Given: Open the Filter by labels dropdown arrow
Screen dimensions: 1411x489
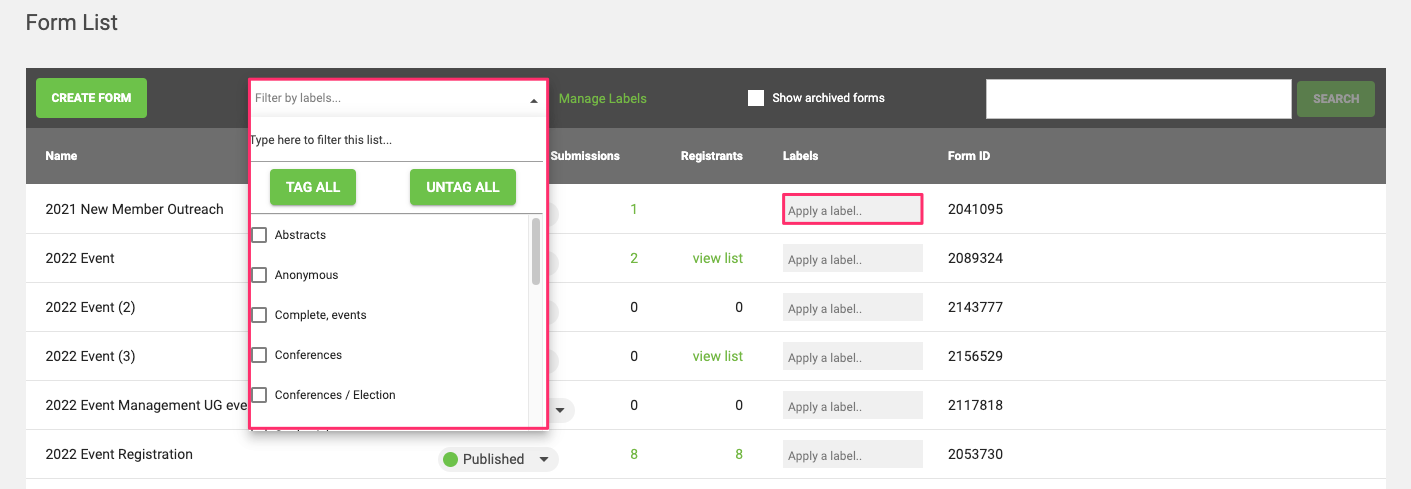Looking at the screenshot, I should [533, 100].
